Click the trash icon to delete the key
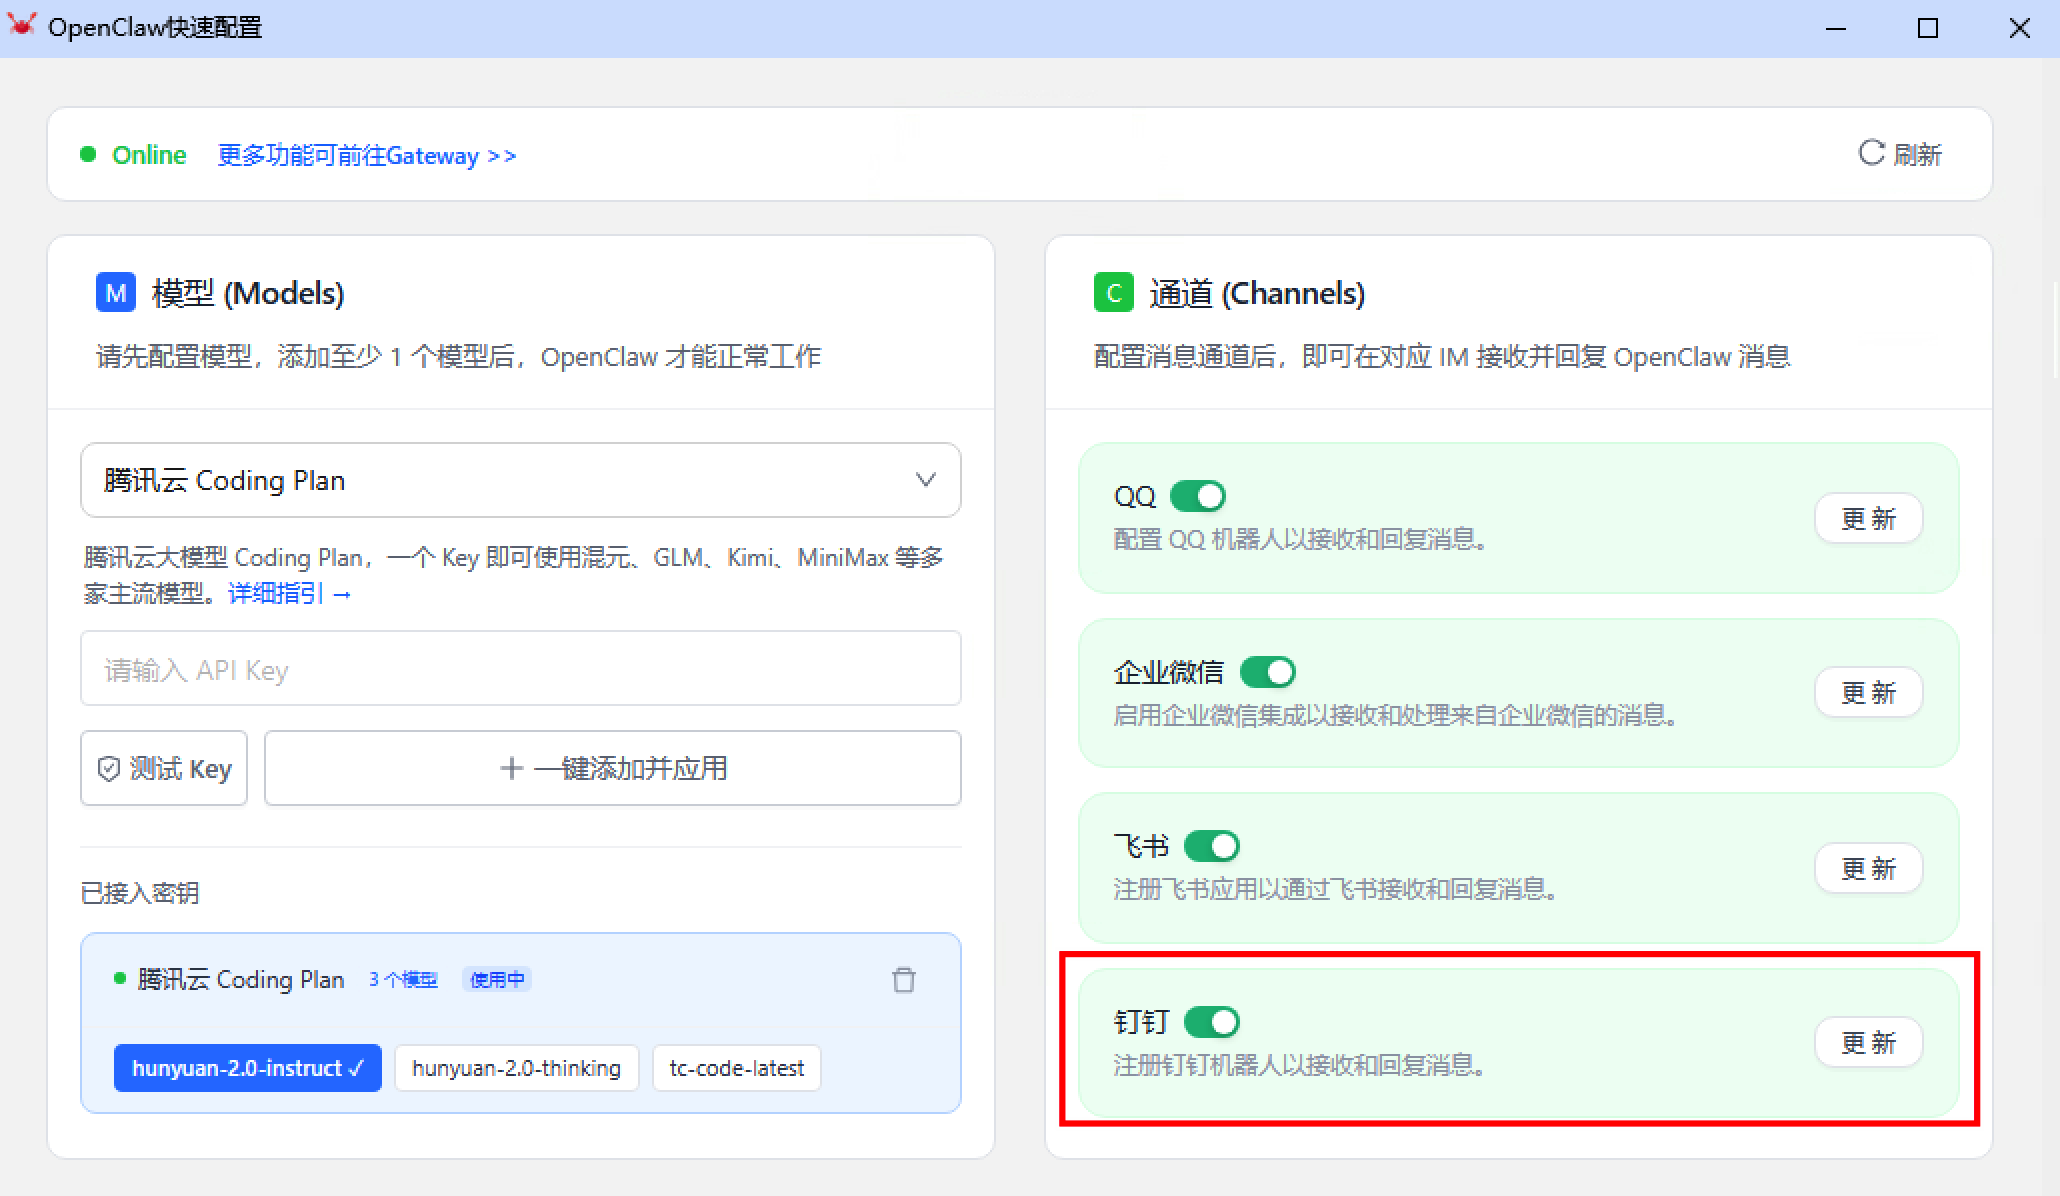This screenshot has height=1196, width=2060. 903,980
